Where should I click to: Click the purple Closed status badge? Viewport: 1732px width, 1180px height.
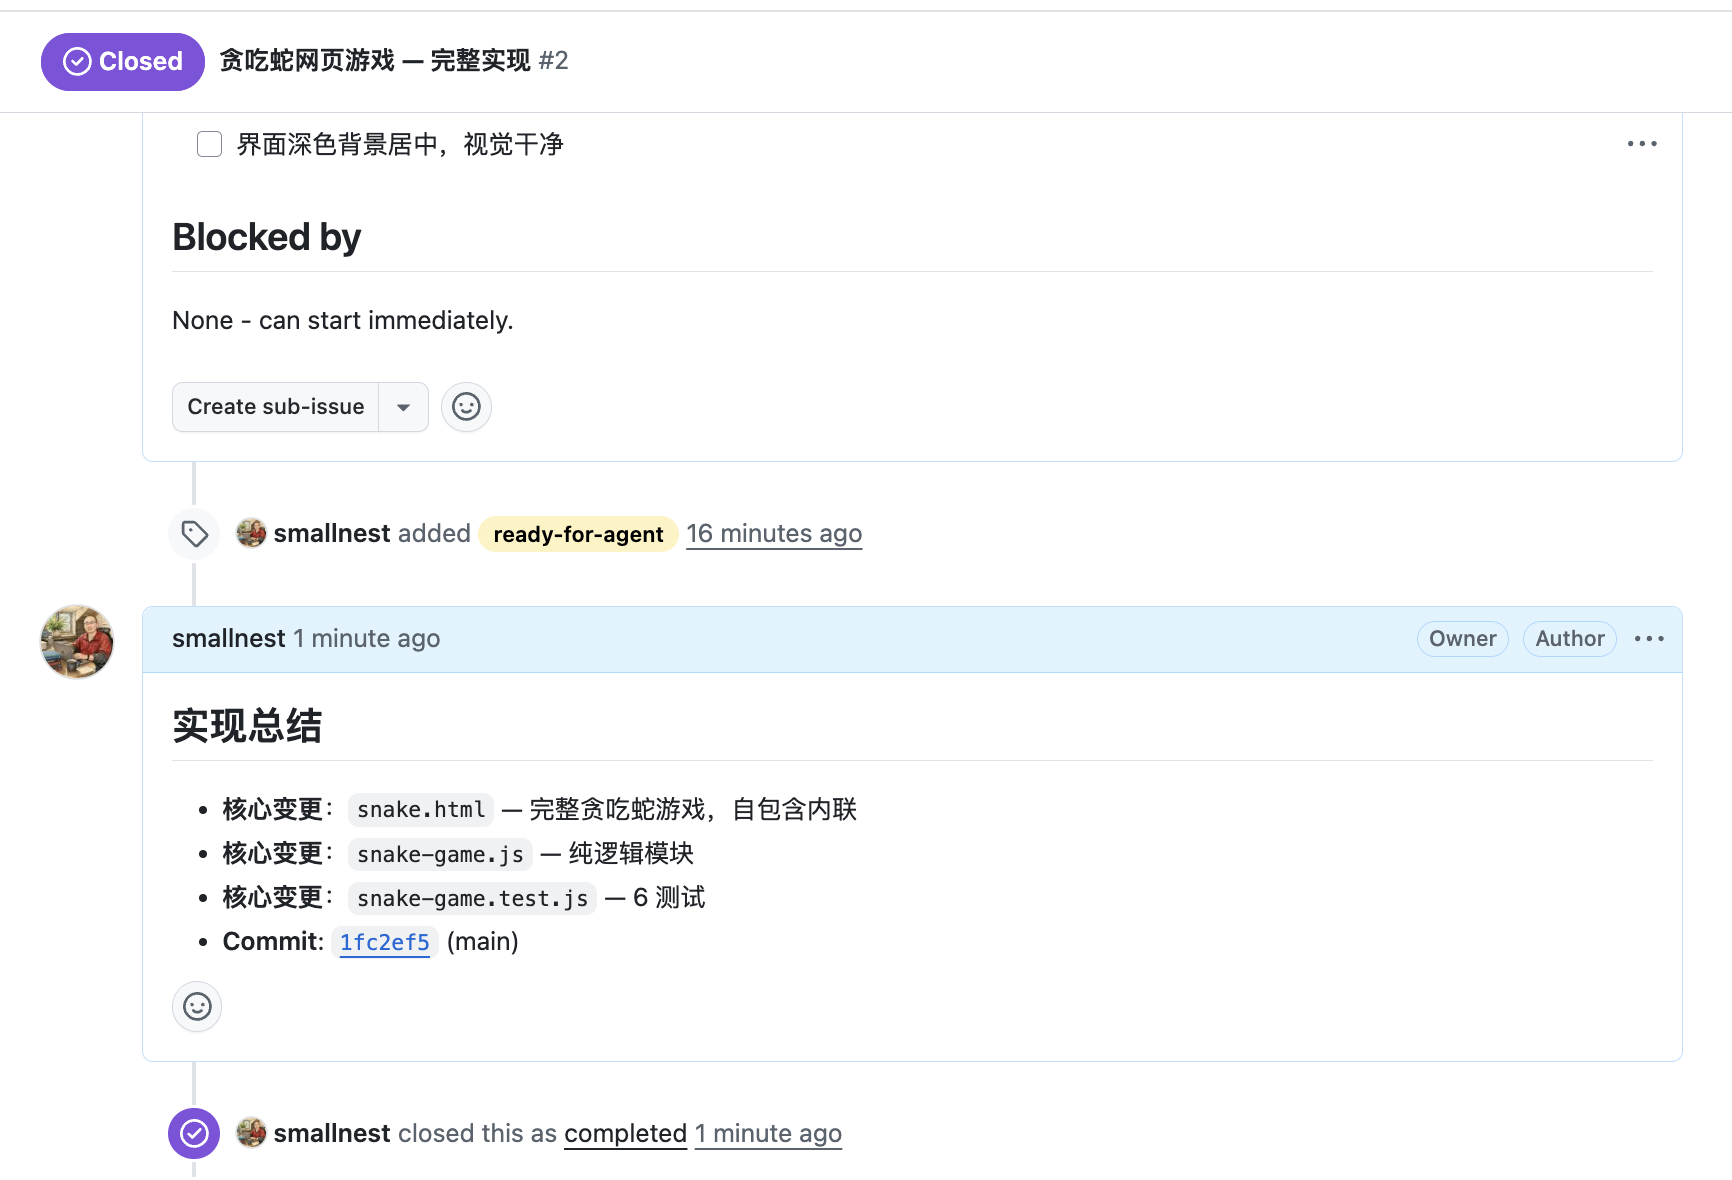[123, 62]
